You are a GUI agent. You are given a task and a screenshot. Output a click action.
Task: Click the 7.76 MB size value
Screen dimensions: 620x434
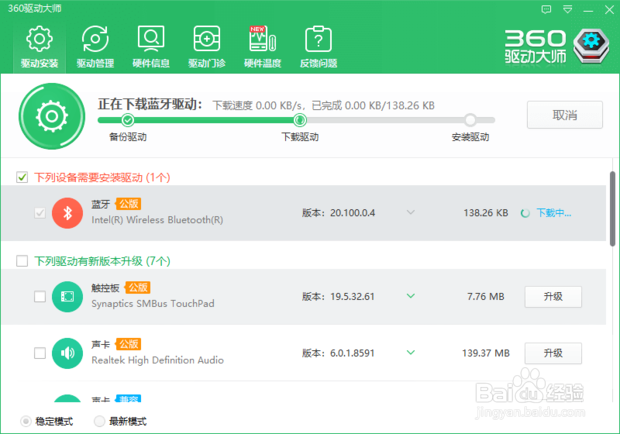point(486,296)
